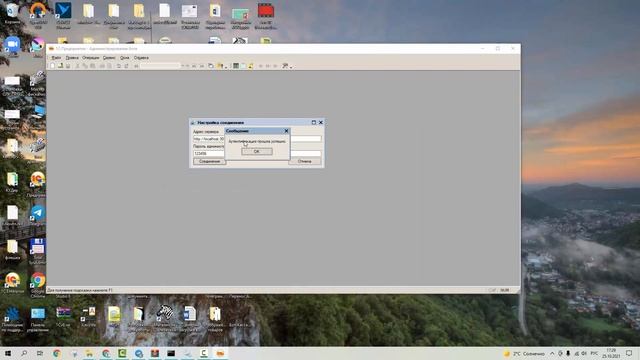Screen dimensions: 640x360
Task: Click the tools icon at the toolbar's end
Action: pyautogui.click(x=285, y=66)
